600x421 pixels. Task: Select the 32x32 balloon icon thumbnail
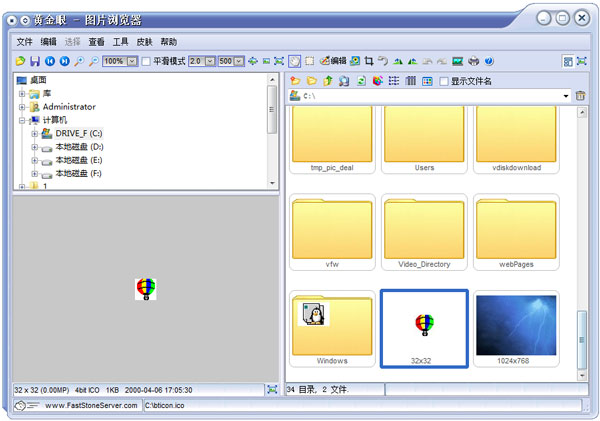pos(424,329)
